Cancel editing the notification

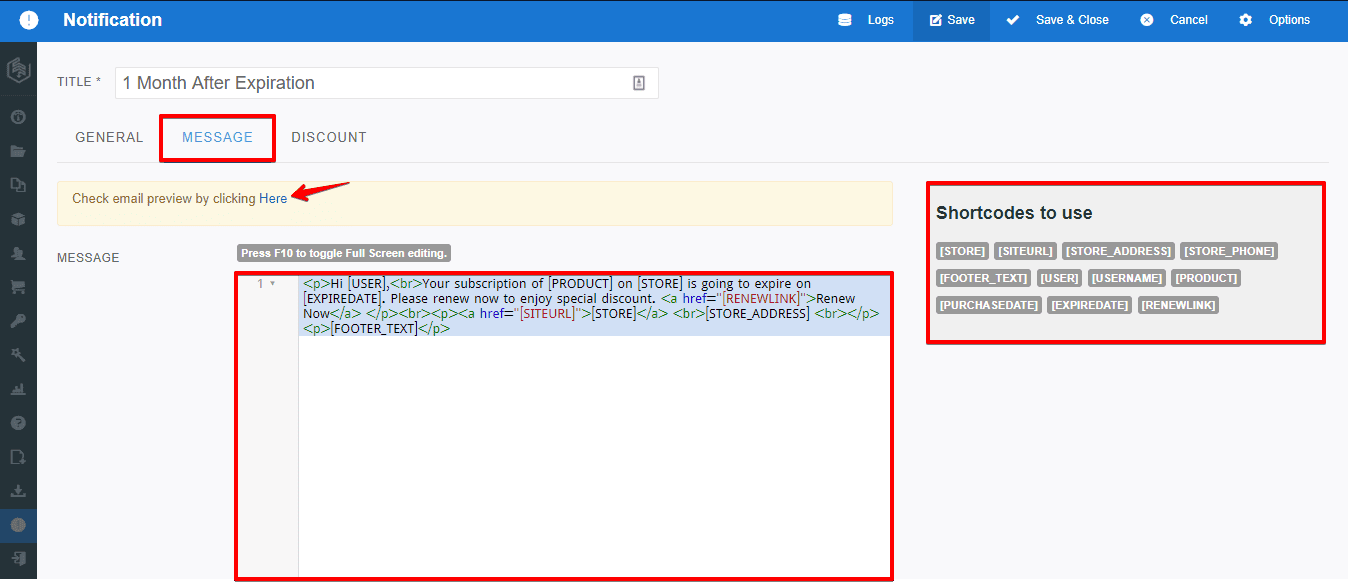click(x=1174, y=20)
